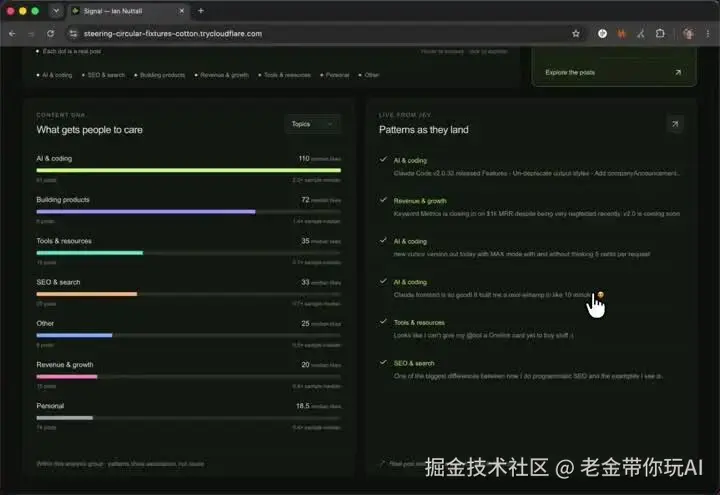The height and width of the screenshot is (495, 720).
Task: Click the Personal legend item
Action: tap(335, 75)
